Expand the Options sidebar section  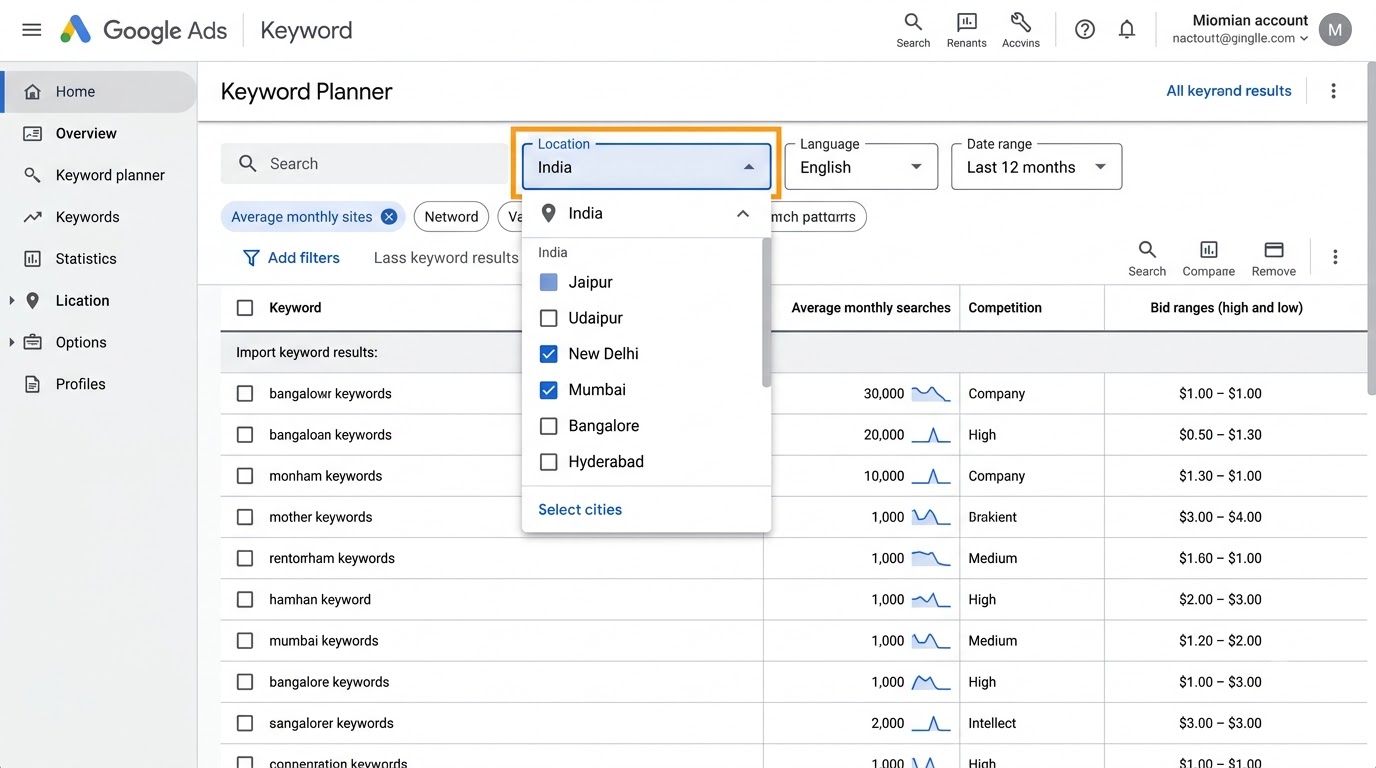(x=11, y=342)
